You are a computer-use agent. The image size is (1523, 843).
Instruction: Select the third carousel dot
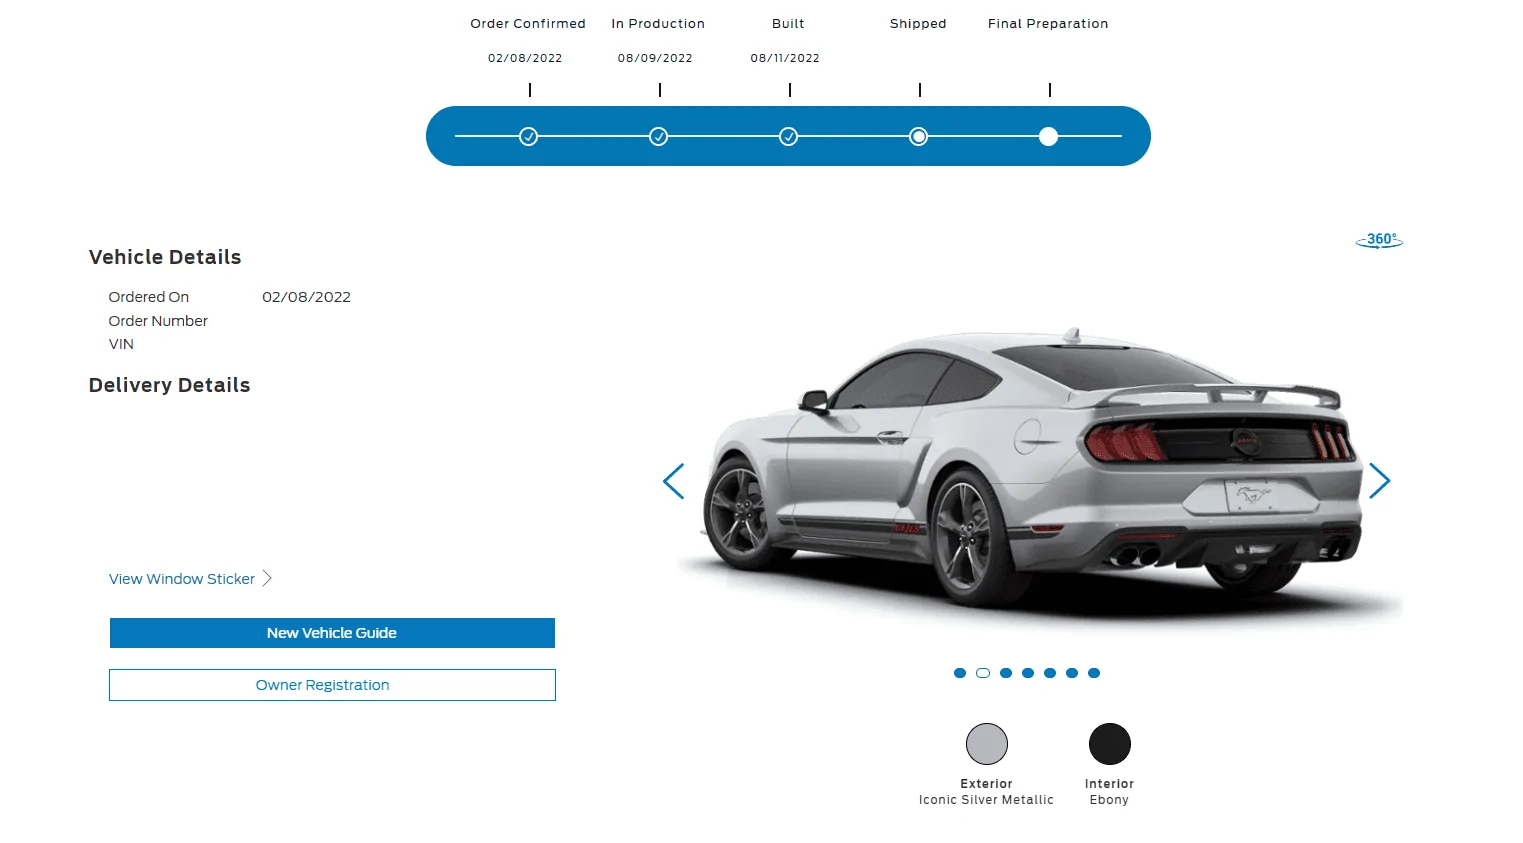[1006, 673]
